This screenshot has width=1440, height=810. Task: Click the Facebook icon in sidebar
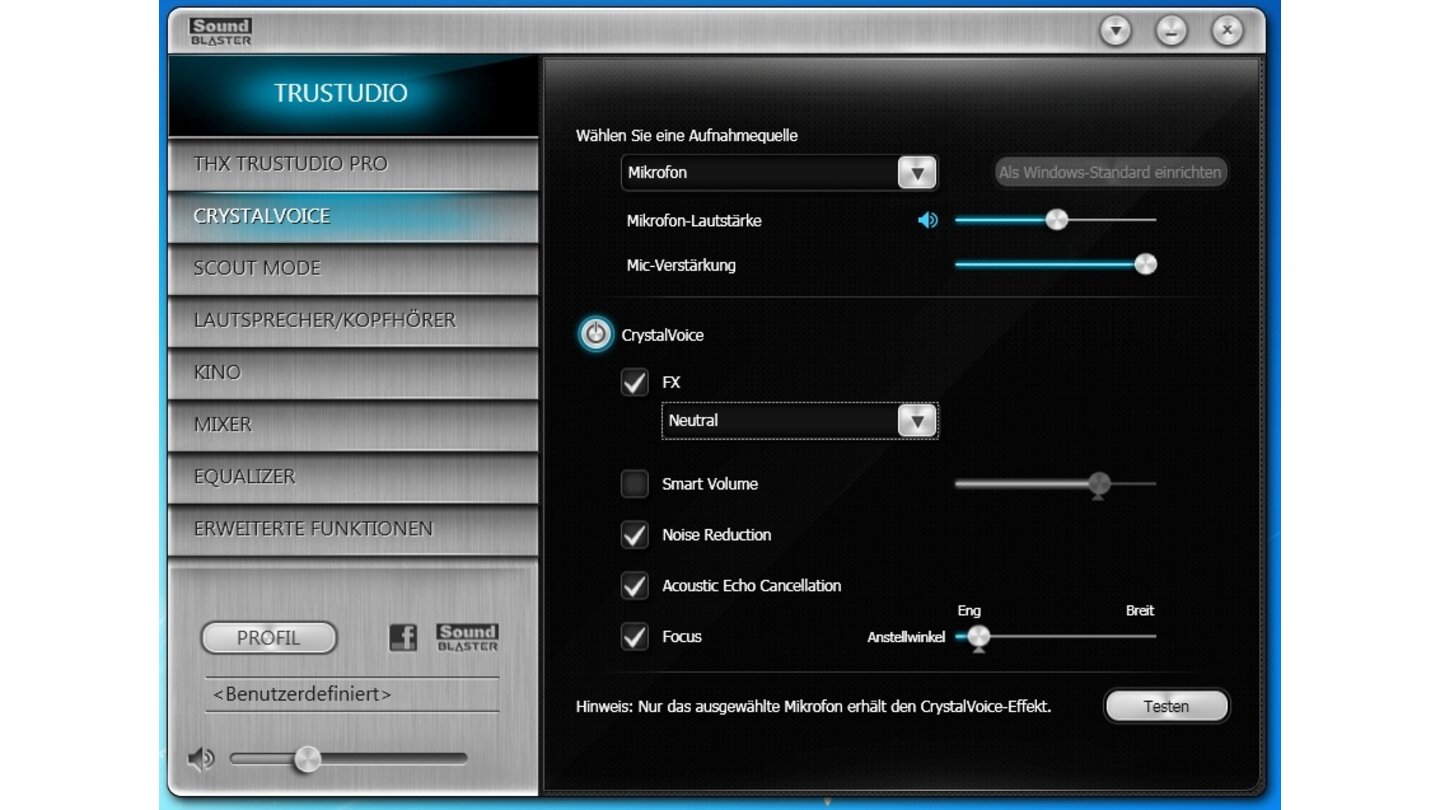(403, 637)
